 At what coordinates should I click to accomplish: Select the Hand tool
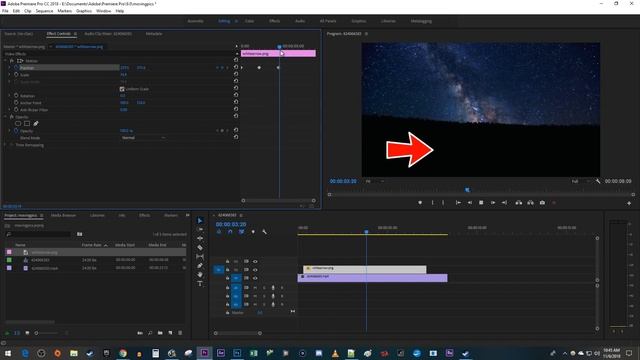tap(200, 275)
